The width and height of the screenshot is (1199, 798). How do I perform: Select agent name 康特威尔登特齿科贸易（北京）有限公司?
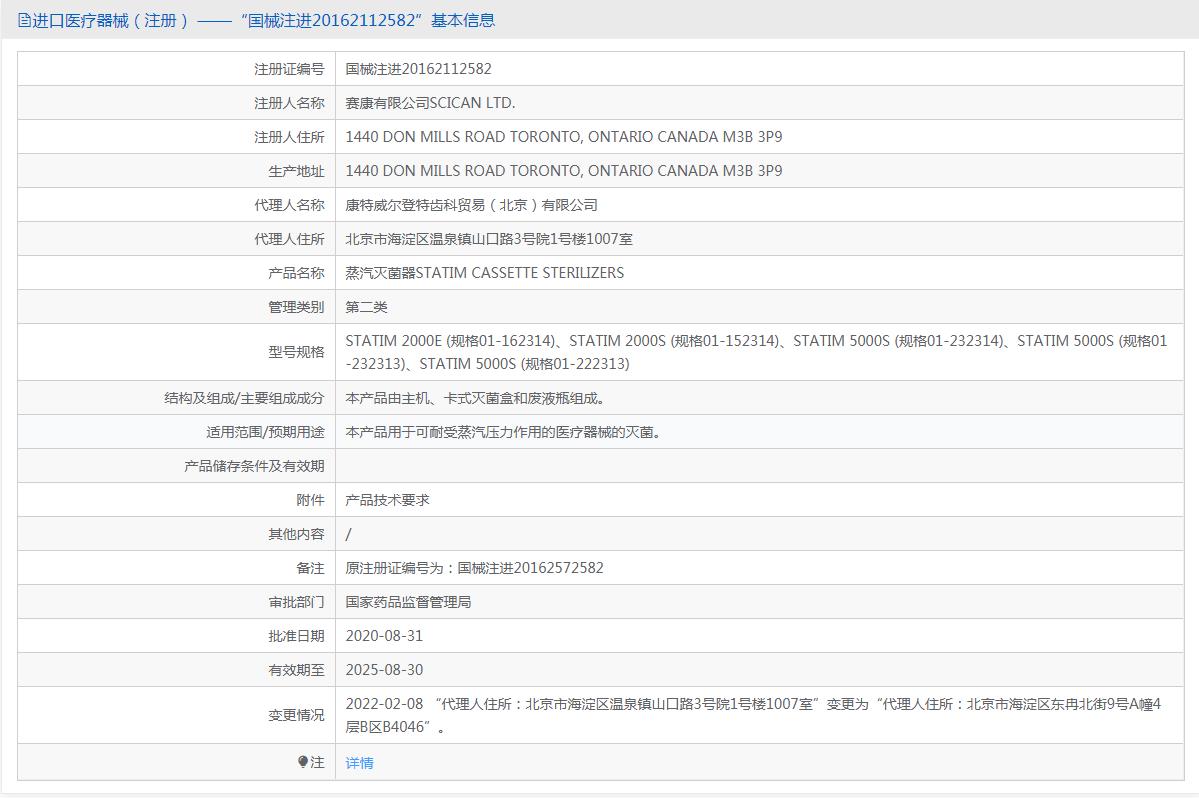471,205
